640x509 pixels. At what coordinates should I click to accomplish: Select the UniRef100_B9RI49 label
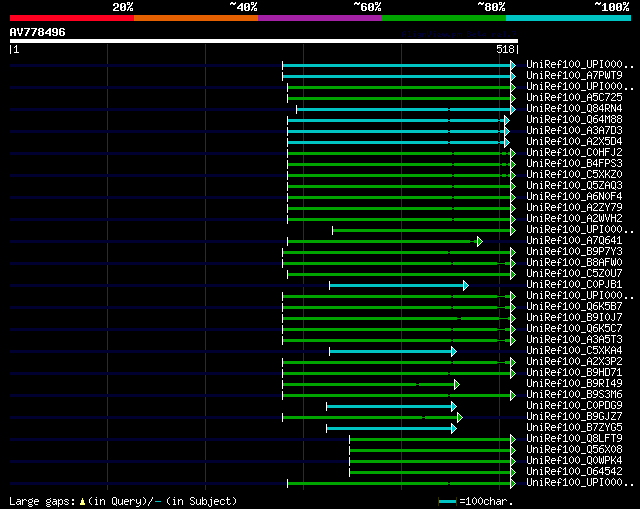click(574, 384)
